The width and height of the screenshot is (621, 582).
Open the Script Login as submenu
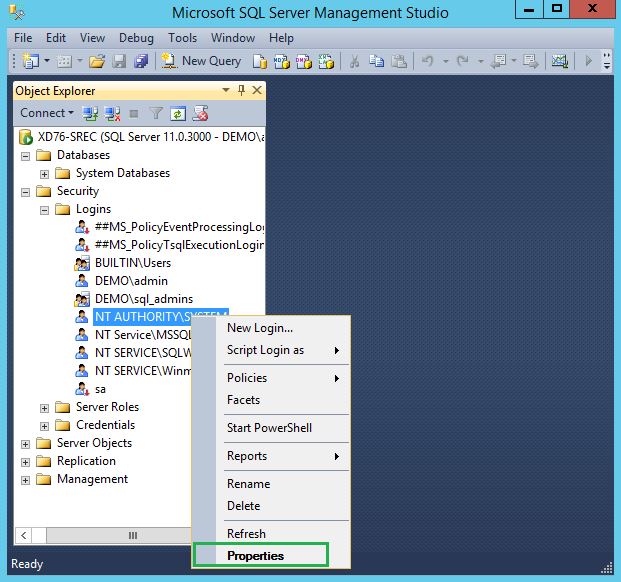tap(265, 350)
